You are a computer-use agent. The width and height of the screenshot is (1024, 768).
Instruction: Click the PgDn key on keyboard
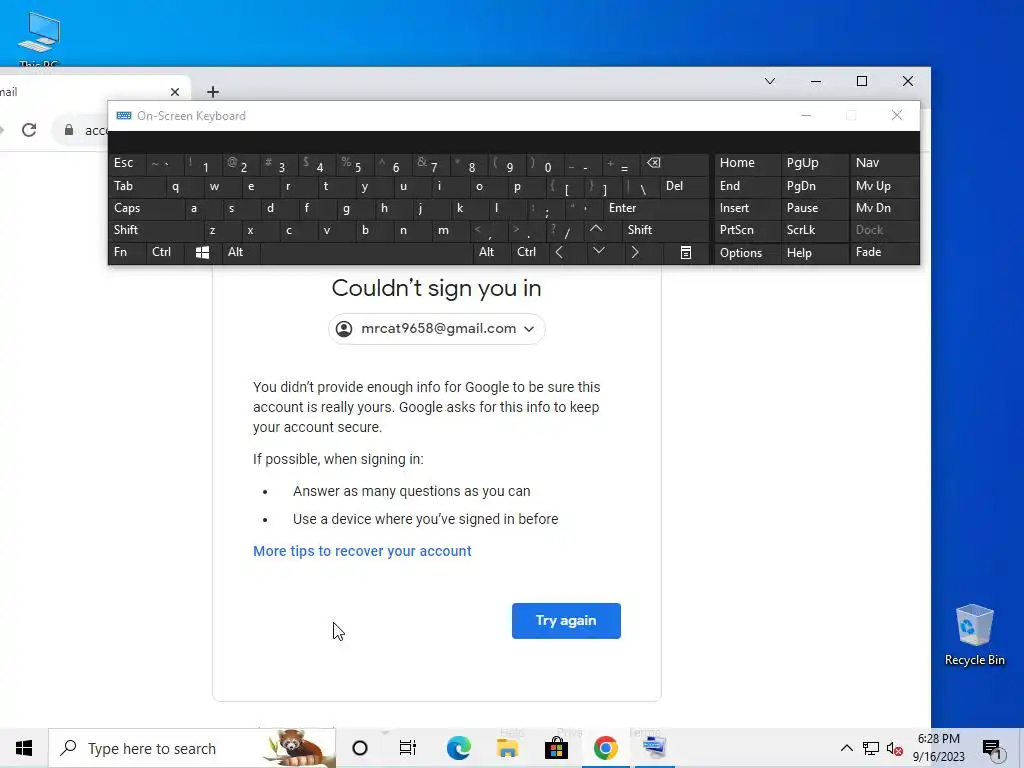pos(815,186)
